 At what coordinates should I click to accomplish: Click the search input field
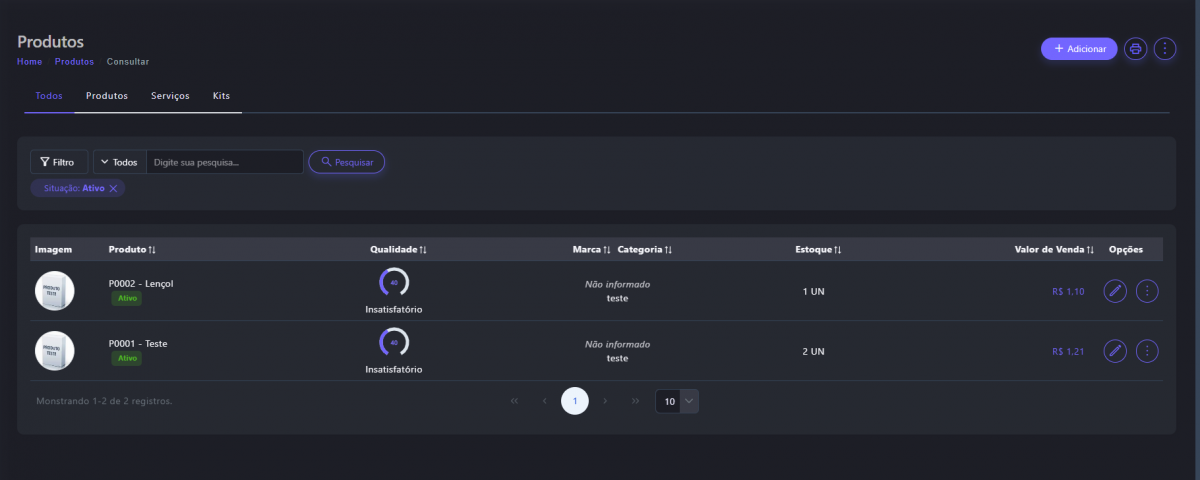coord(224,162)
